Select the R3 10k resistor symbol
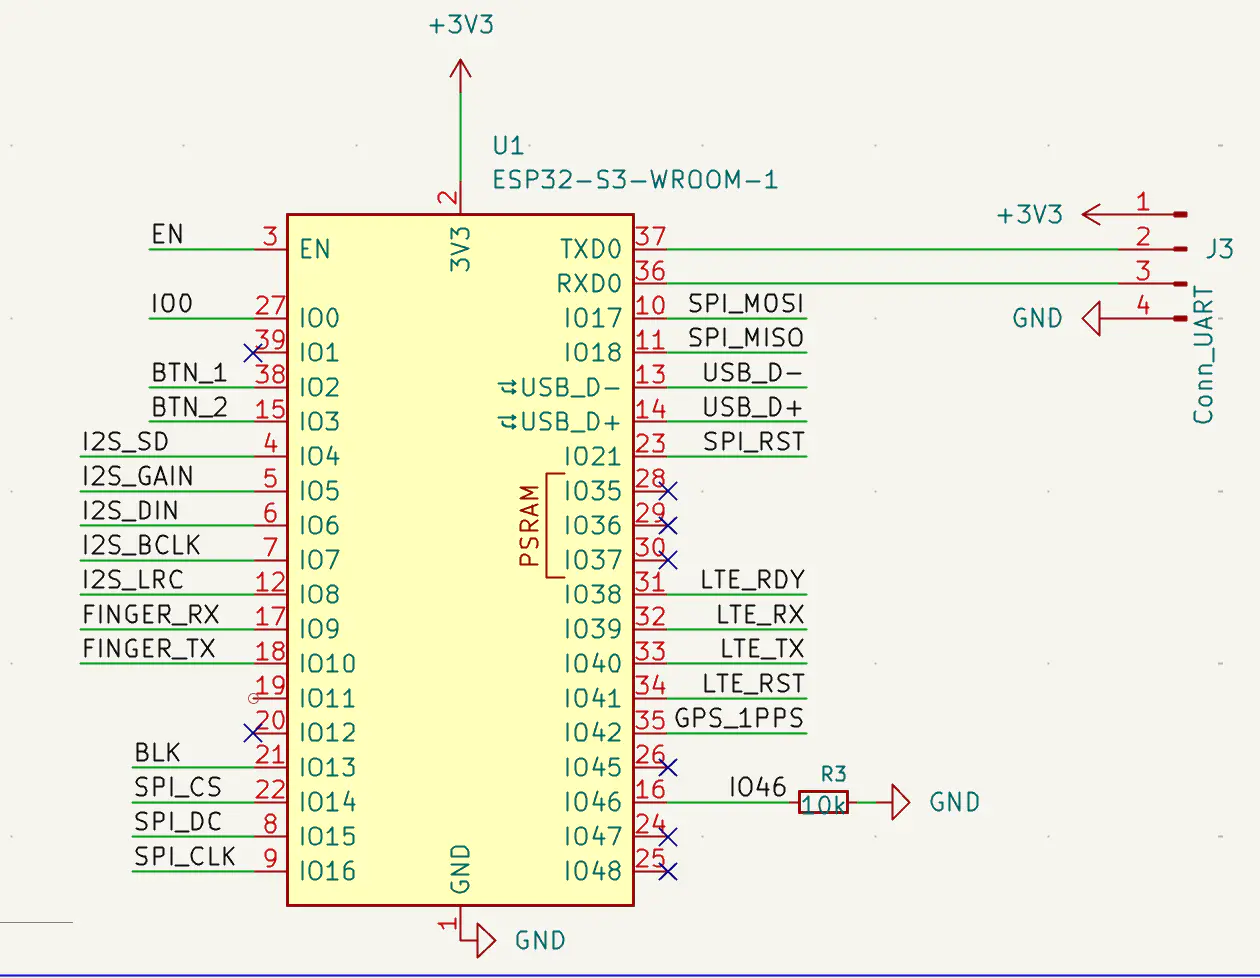 (x=823, y=802)
